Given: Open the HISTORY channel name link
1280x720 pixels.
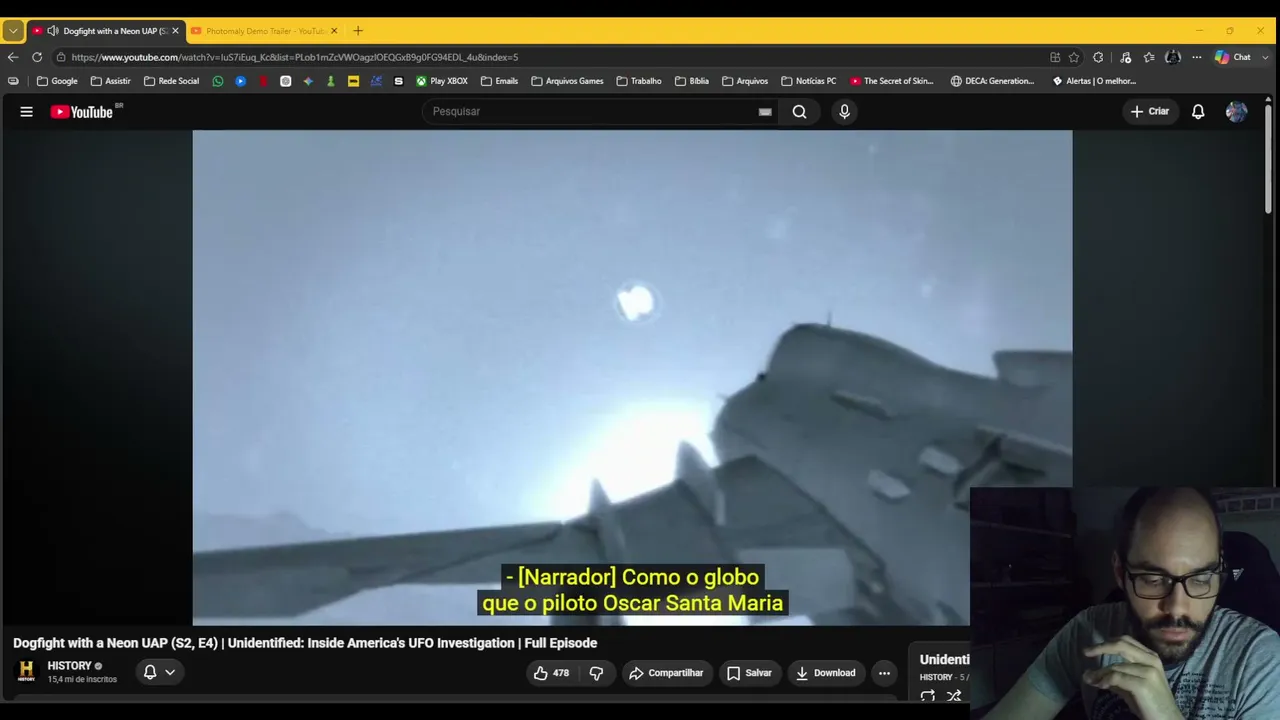Looking at the screenshot, I should coord(69,666).
